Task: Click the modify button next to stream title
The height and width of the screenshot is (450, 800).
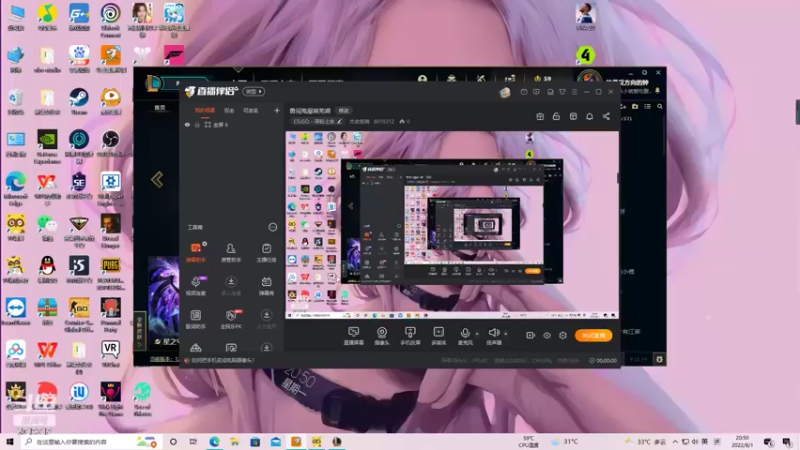Action: (x=343, y=111)
